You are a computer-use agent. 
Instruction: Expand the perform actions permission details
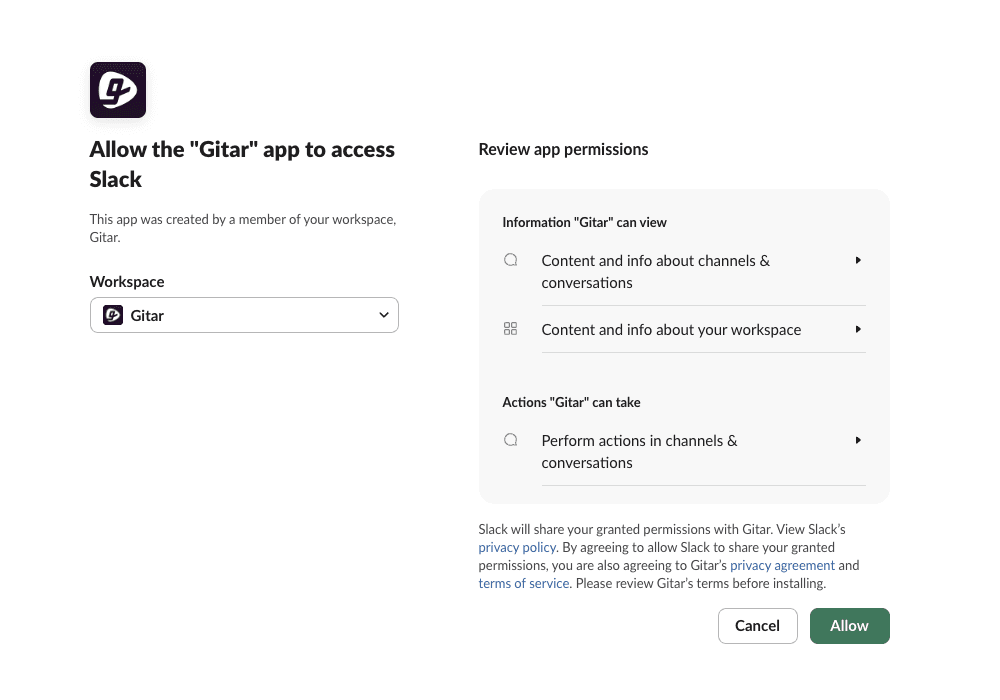point(857,439)
